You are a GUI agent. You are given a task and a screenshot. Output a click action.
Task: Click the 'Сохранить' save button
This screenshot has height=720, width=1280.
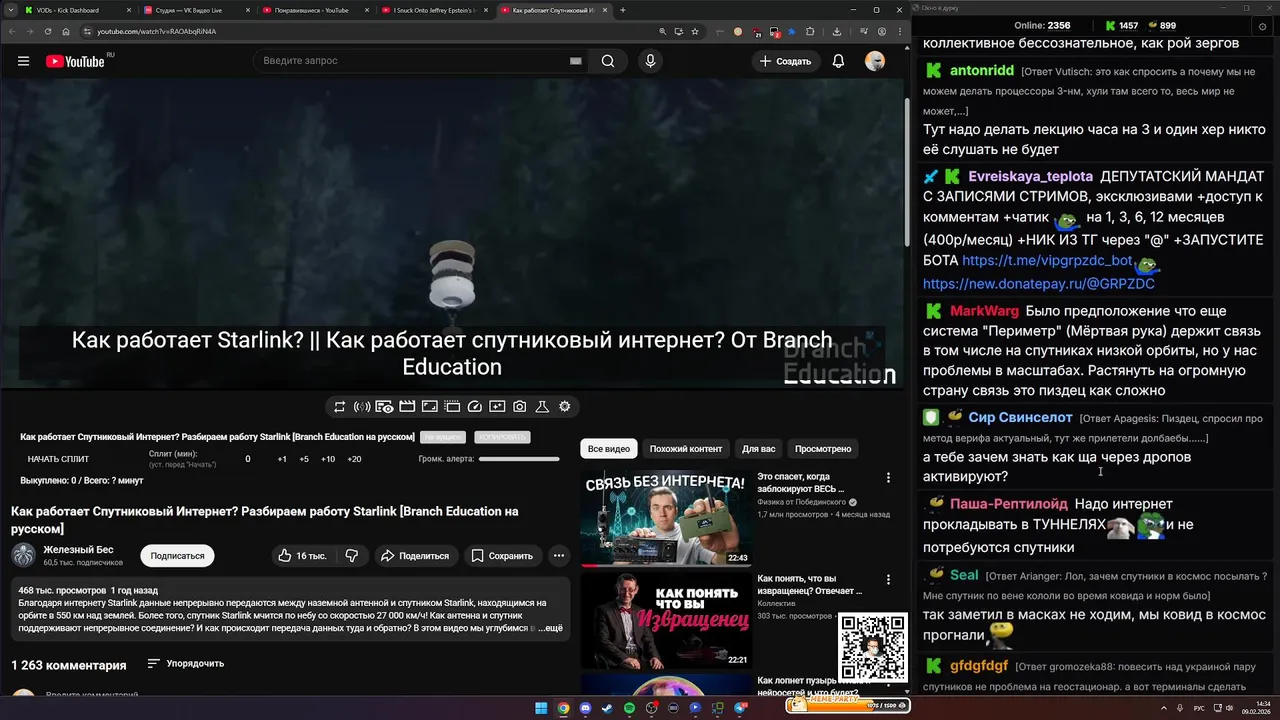[x=502, y=556]
